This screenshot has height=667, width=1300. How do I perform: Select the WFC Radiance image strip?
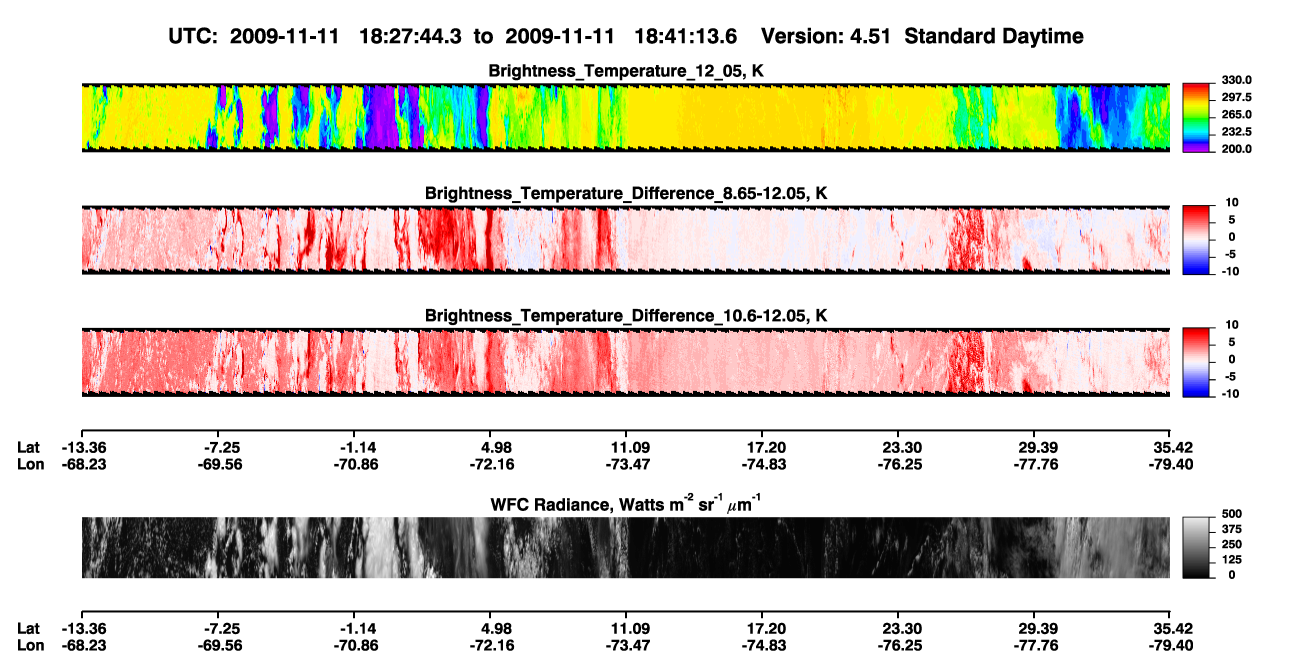[x=625, y=547]
